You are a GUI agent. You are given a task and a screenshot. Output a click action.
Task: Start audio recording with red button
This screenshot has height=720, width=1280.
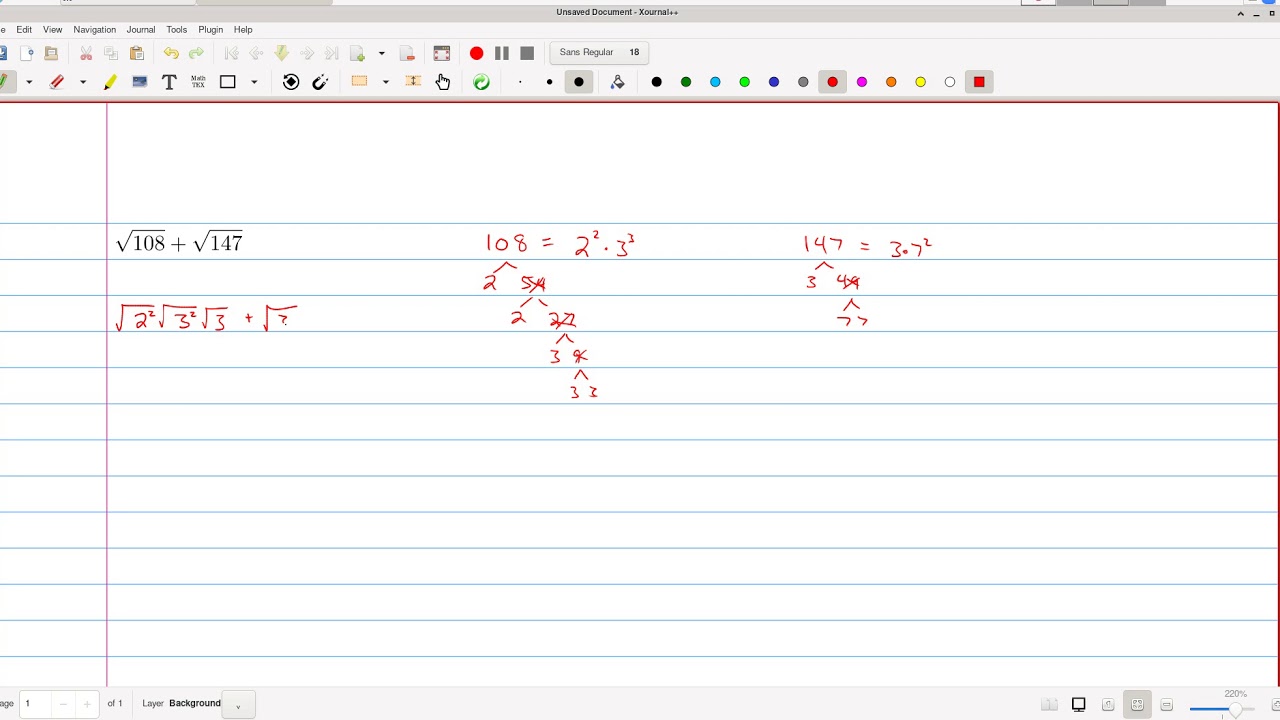click(476, 53)
